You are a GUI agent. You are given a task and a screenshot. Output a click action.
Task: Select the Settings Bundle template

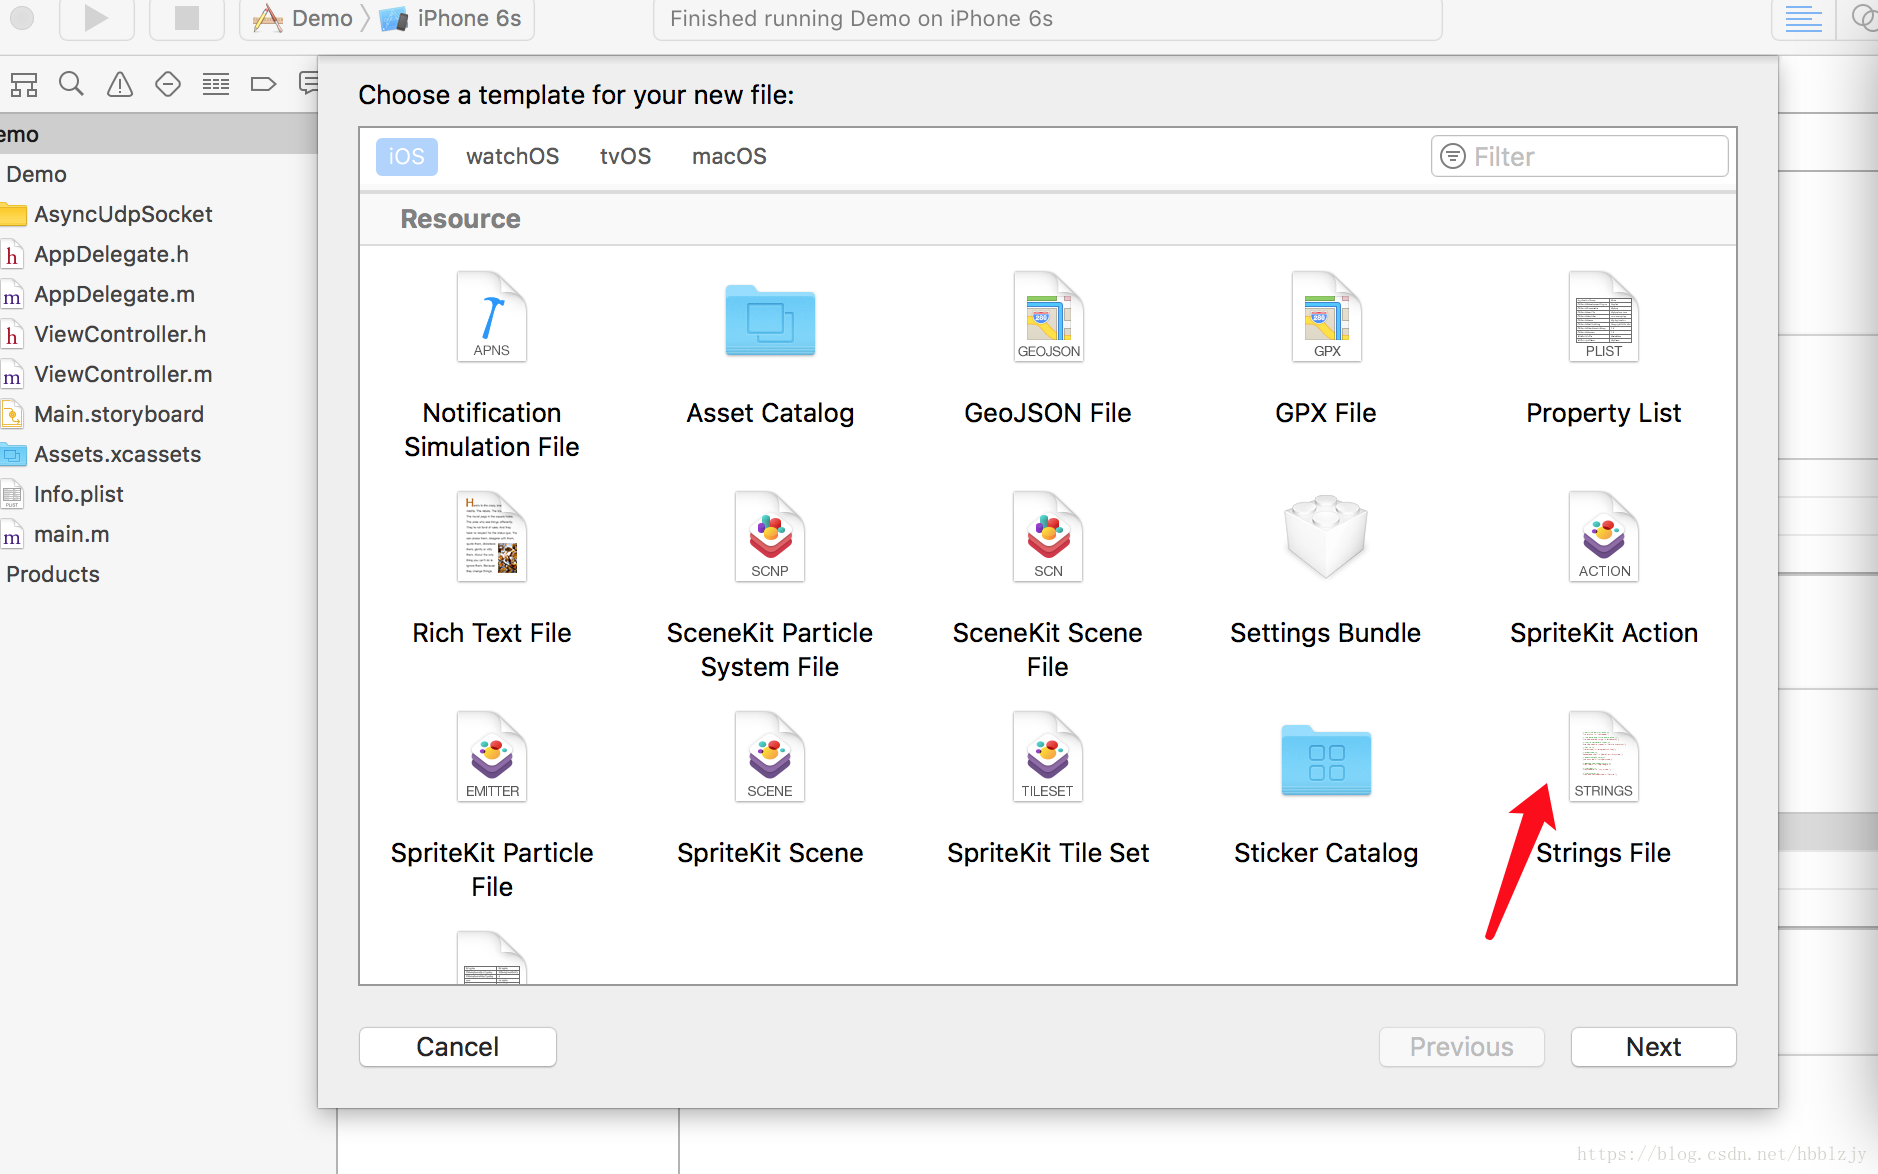[1326, 570]
